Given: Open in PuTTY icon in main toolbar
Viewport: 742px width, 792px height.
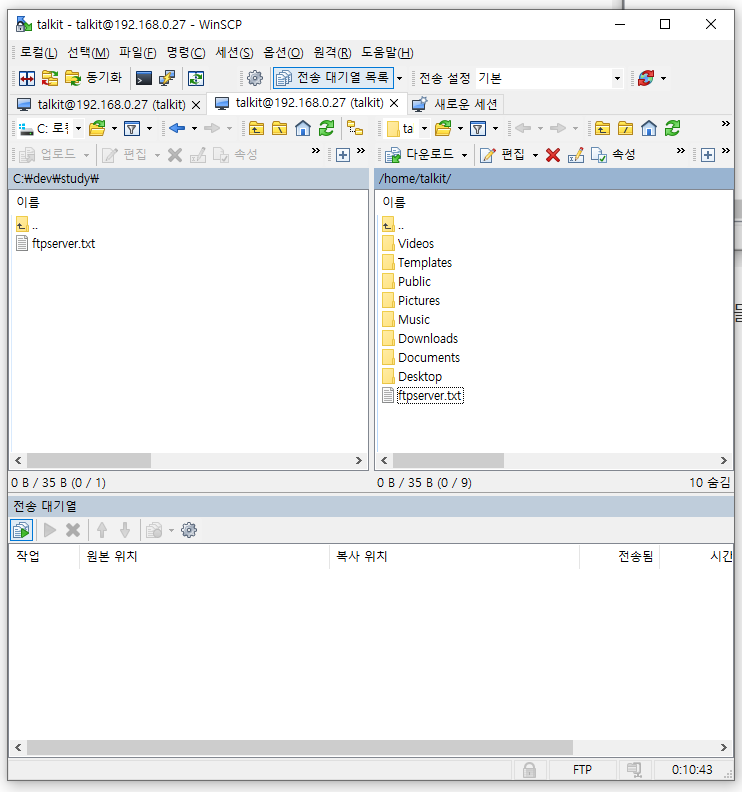Looking at the screenshot, I should click(x=167, y=78).
